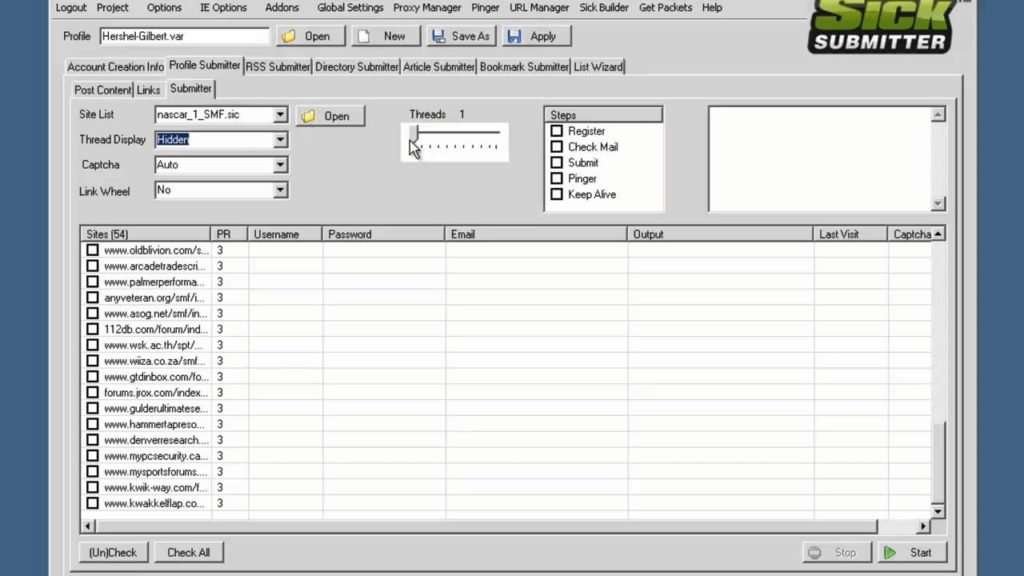Expand the Link Wheel dropdown
The height and width of the screenshot is (576, 1024).
coord(280,190)
